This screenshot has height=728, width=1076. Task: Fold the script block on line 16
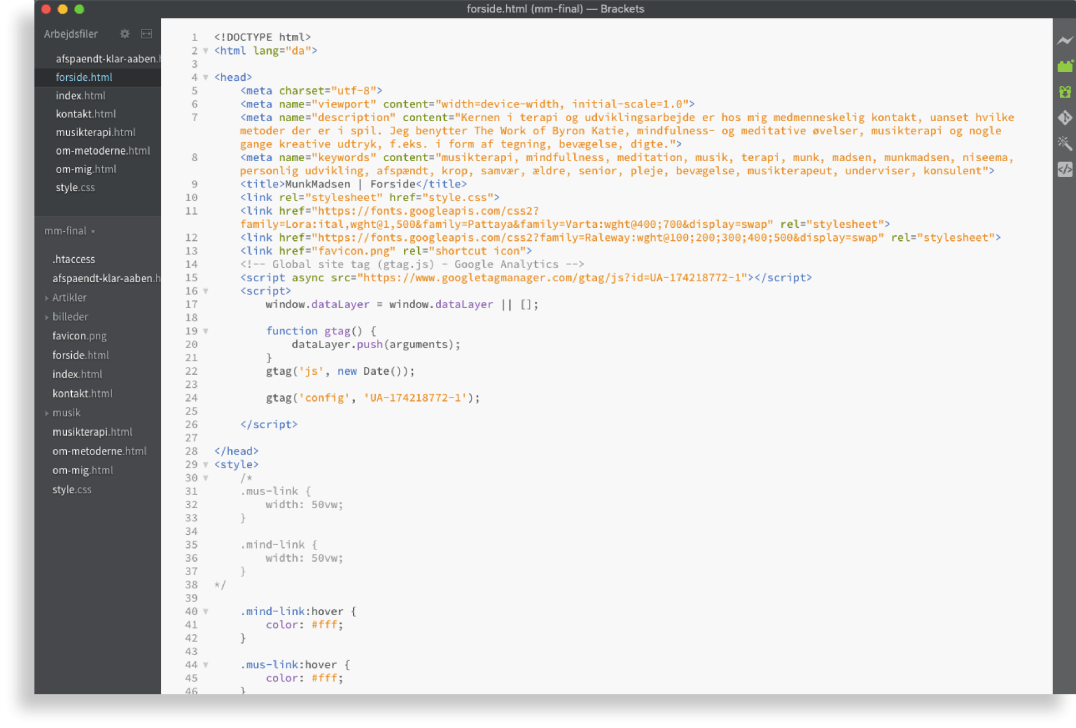205,292
